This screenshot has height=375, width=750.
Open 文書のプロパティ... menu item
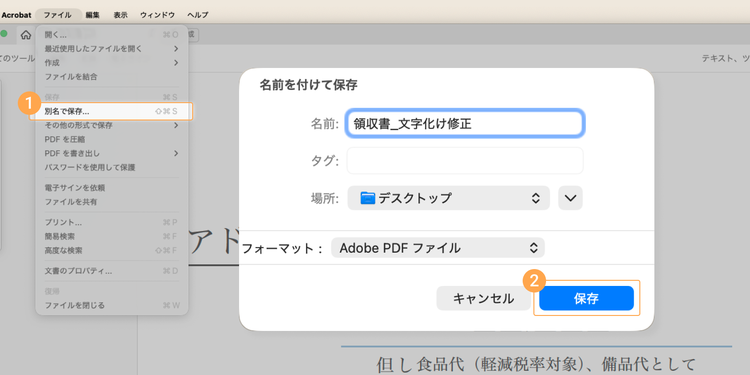click(x=112, y=271)
